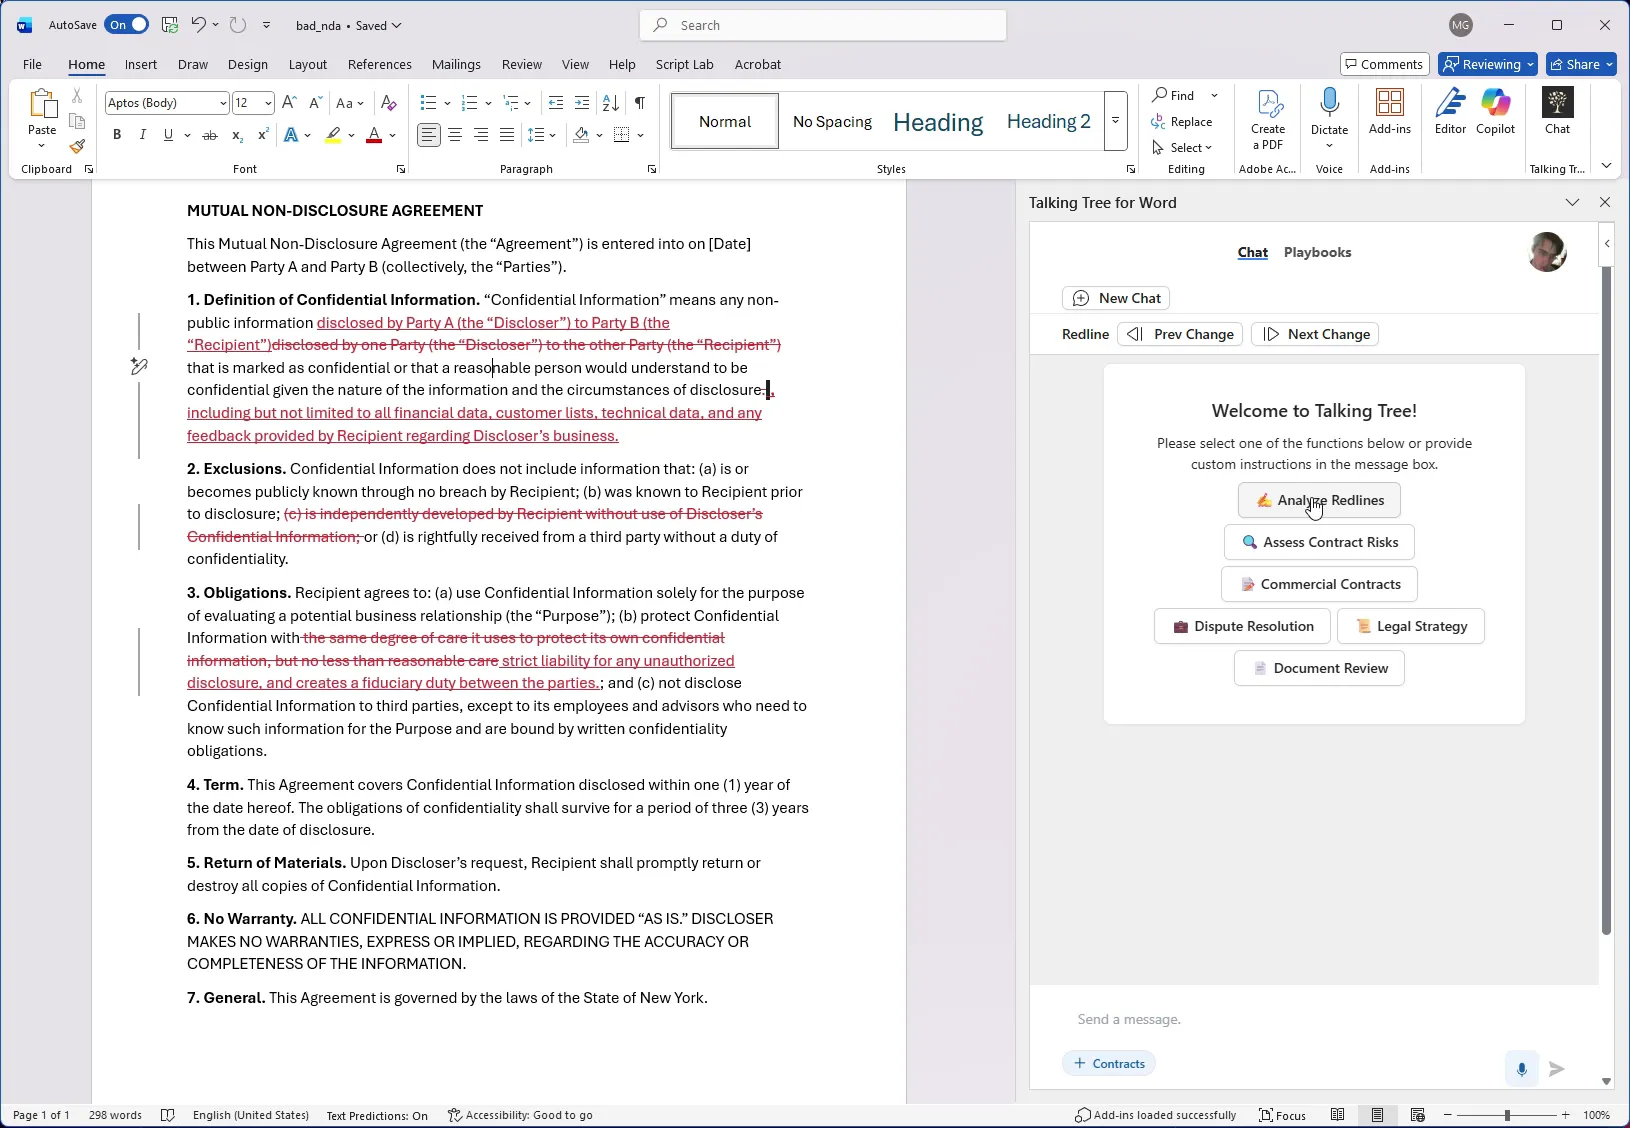Image resolution: width=1630 pixels, height=1128 pixels.
Task: Open Create a PDF Acrobat tool
Action: [1268, 119]
